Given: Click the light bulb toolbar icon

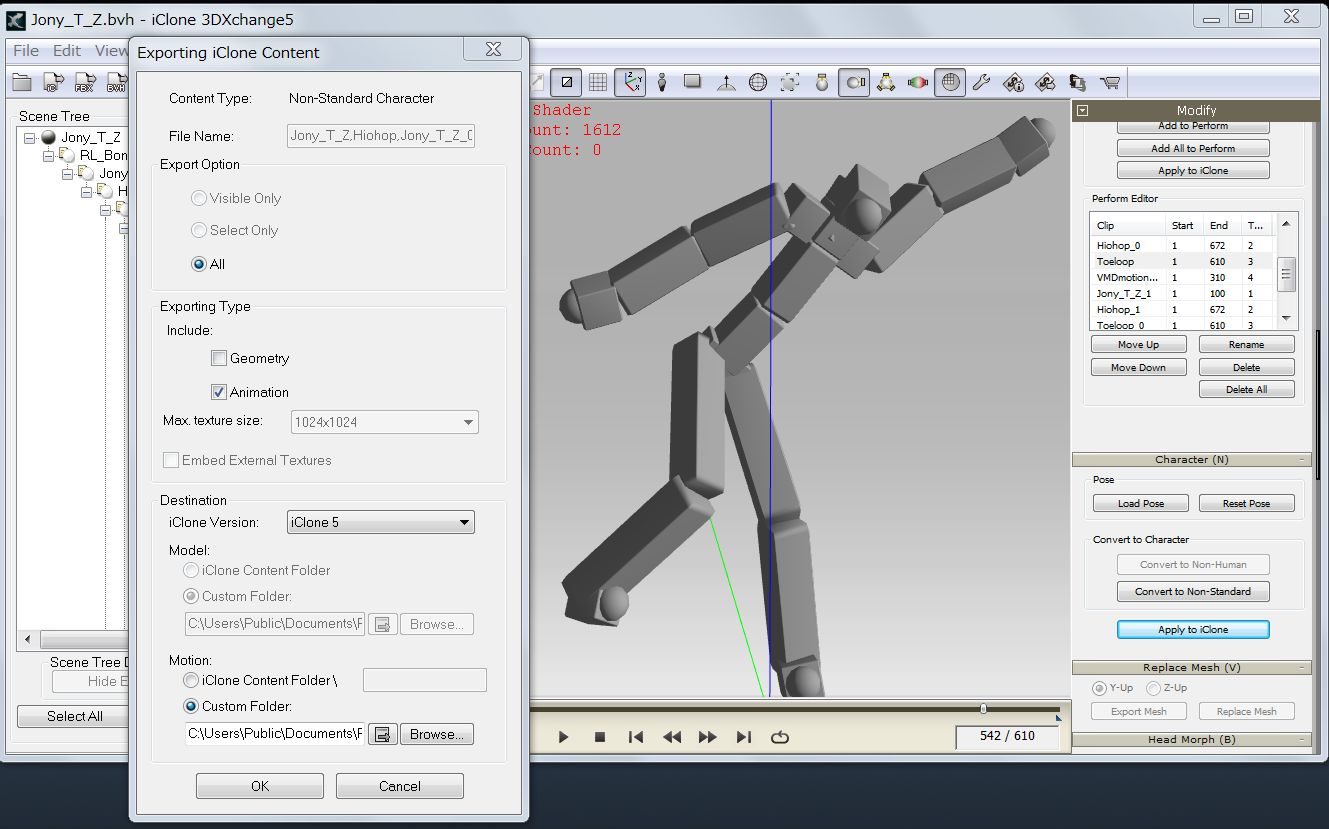Looking at the screenshot, I should point(822,82).
